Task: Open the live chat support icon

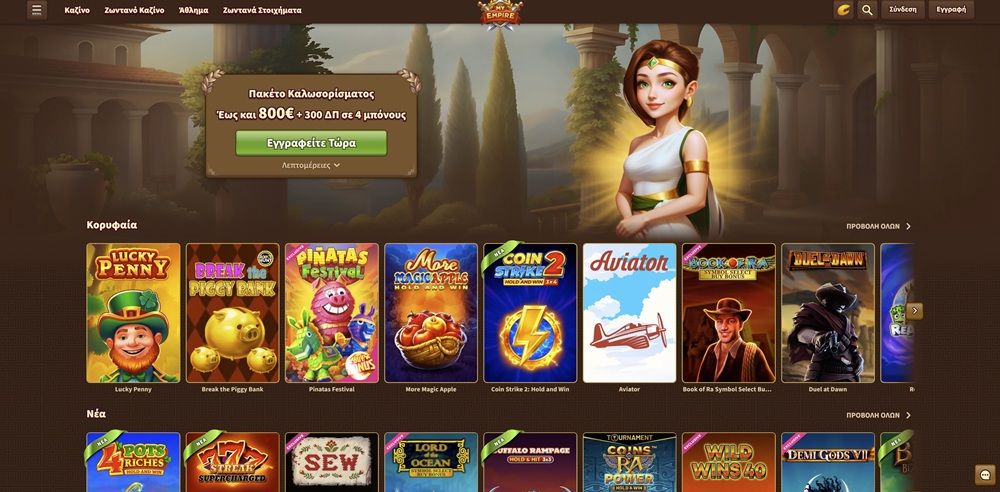Action: pos(985,474)
